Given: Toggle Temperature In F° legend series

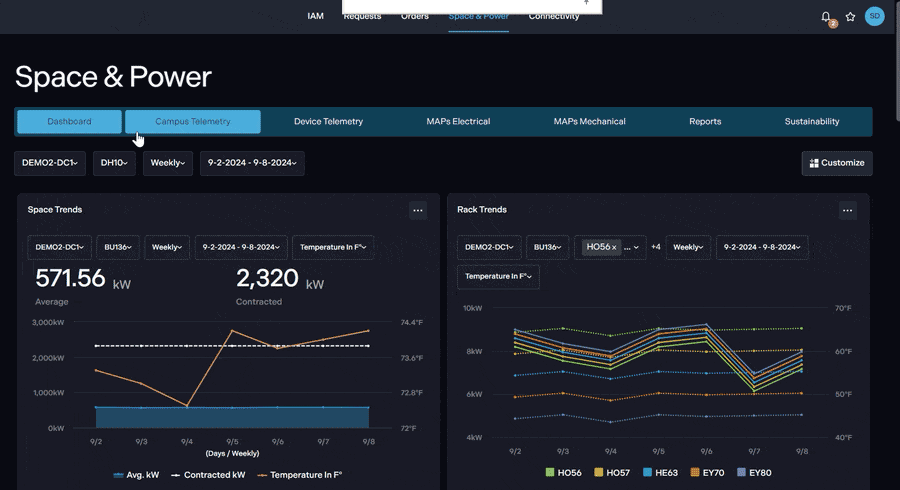Looking at the screenshot, I should pos(300,475).
